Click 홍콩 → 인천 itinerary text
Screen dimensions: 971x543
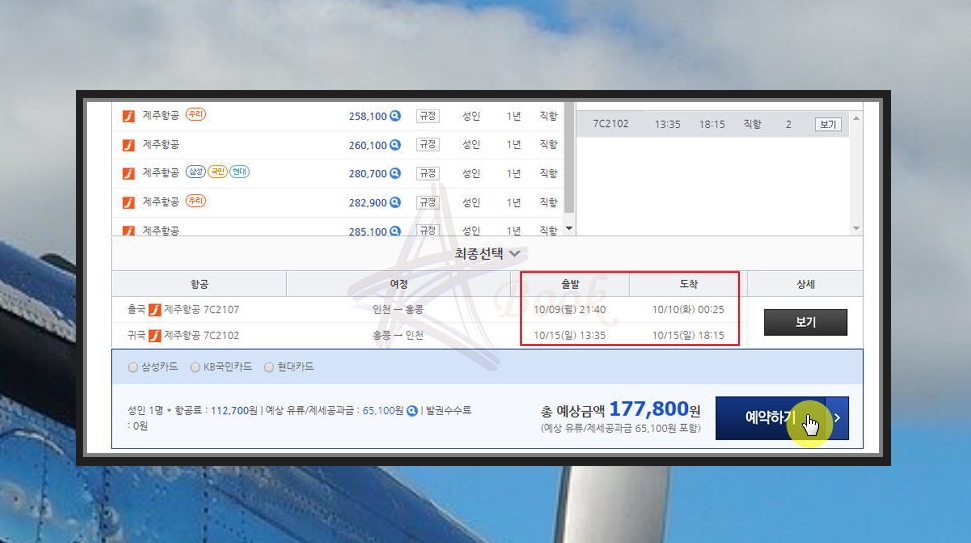tap(398, 336)
